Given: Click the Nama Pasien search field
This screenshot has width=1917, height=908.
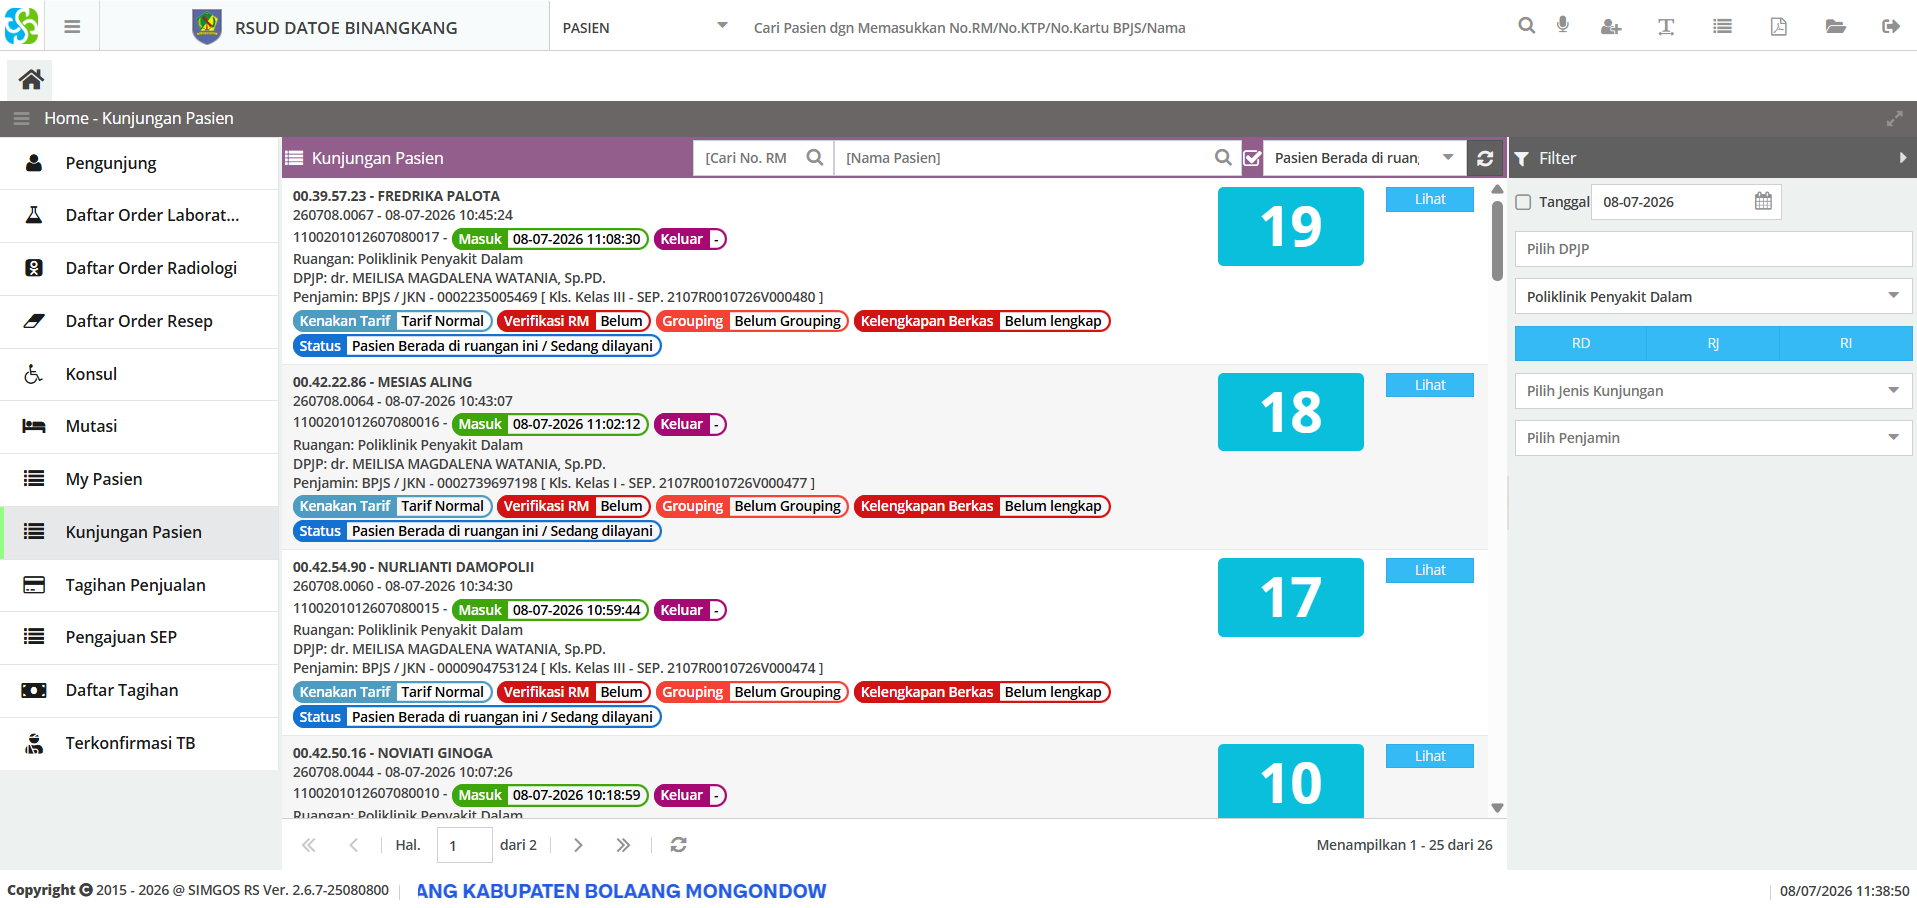Looking at the screenshot, I should coord(1025,158).
